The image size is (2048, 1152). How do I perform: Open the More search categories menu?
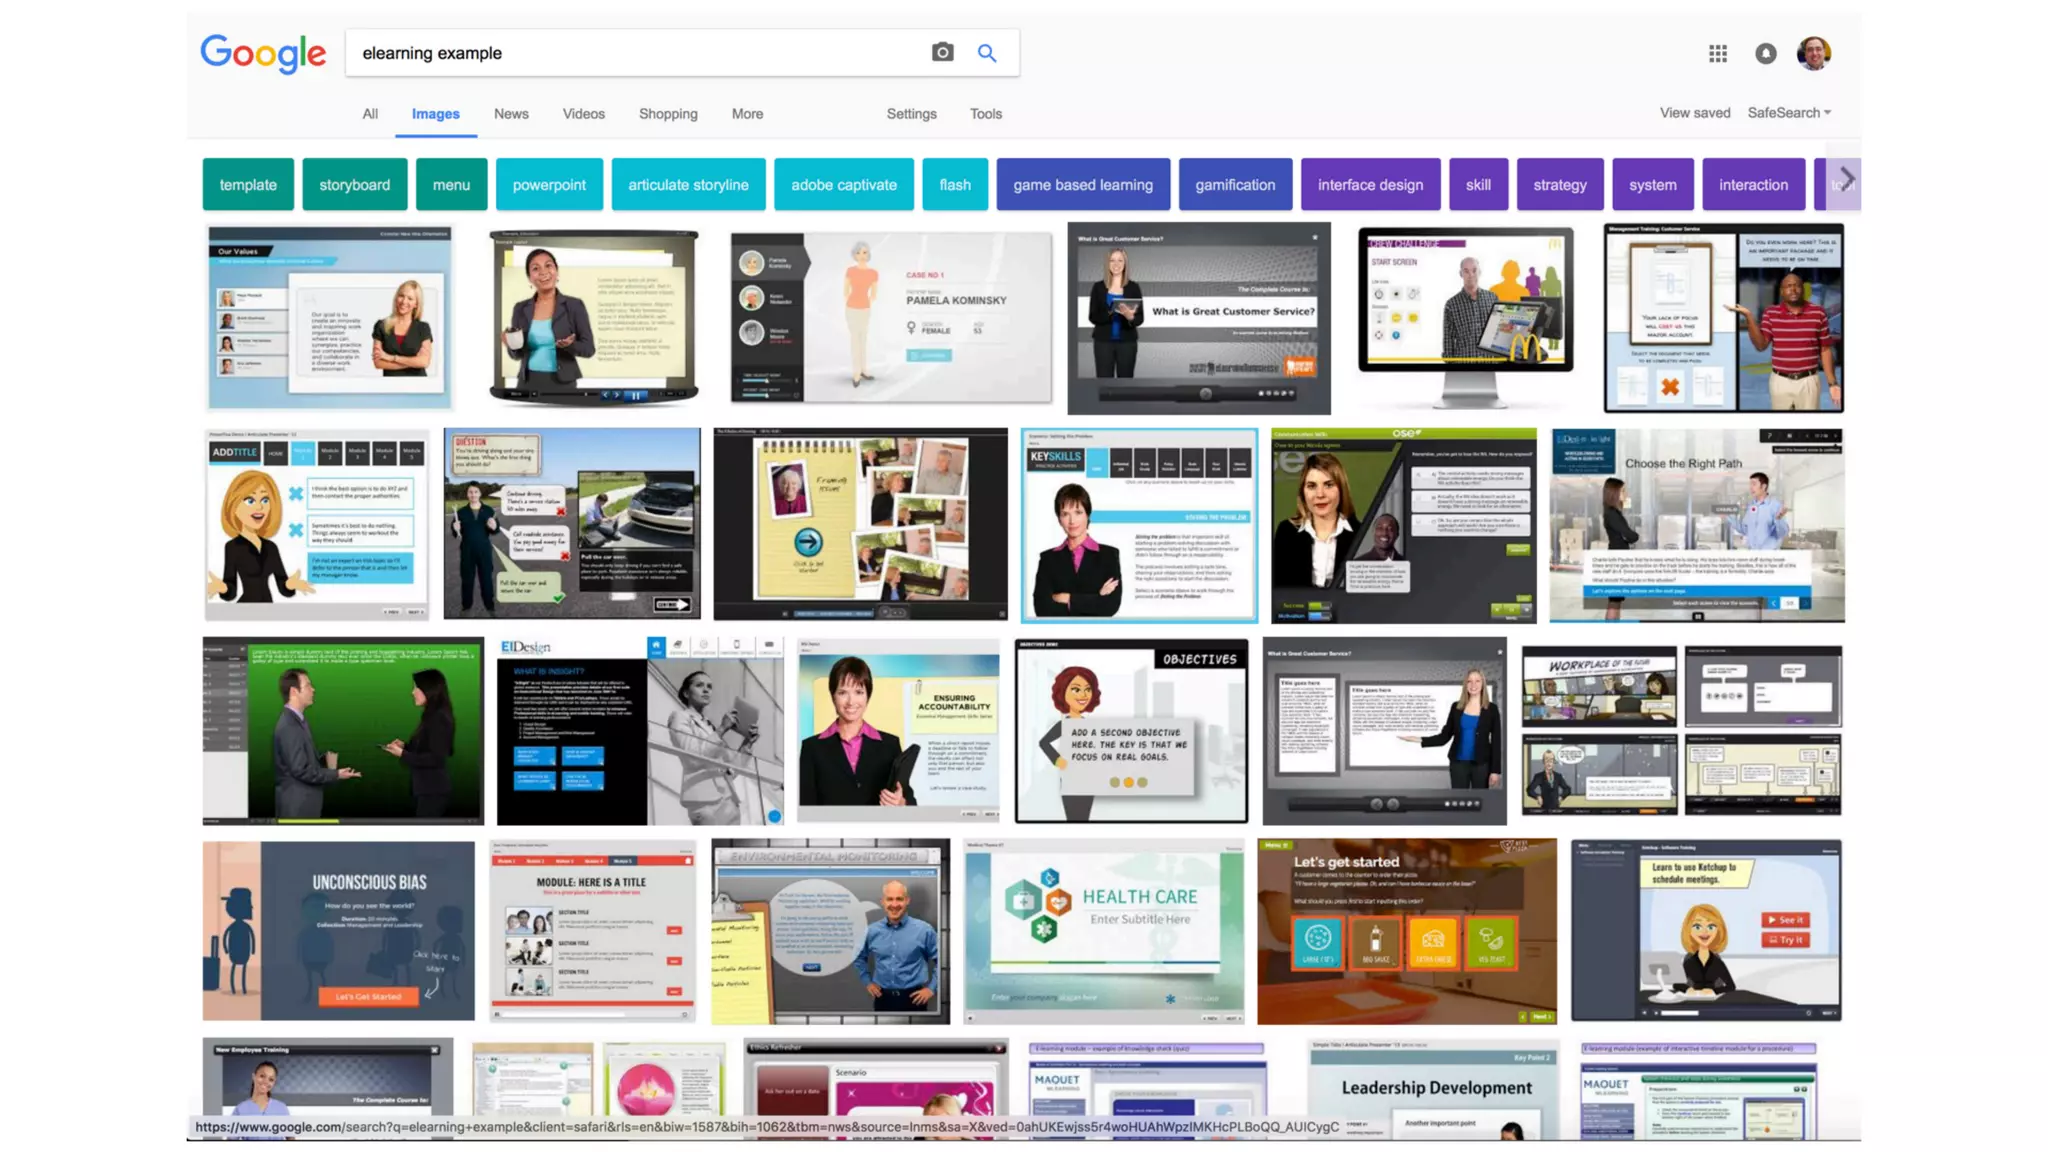click(747, 114)
